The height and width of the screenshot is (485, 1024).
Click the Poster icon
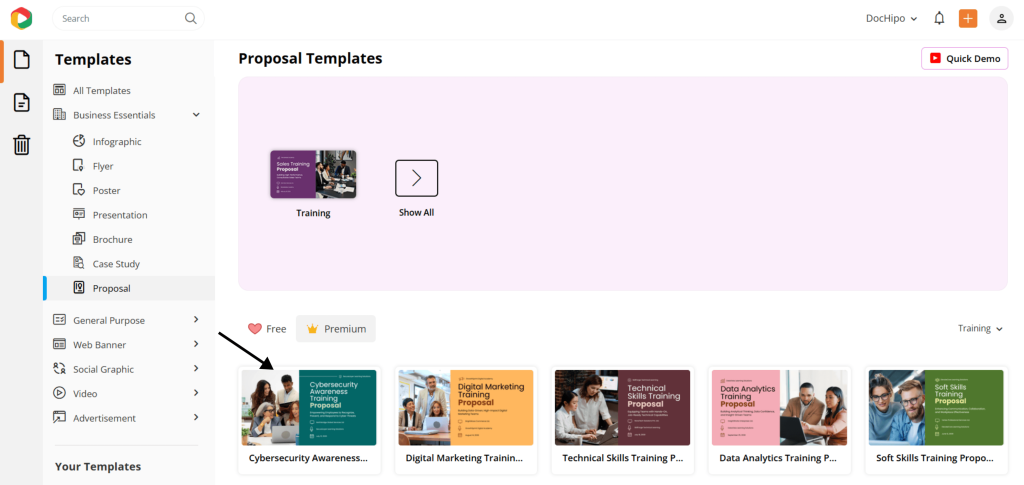(x=79, y=190)
